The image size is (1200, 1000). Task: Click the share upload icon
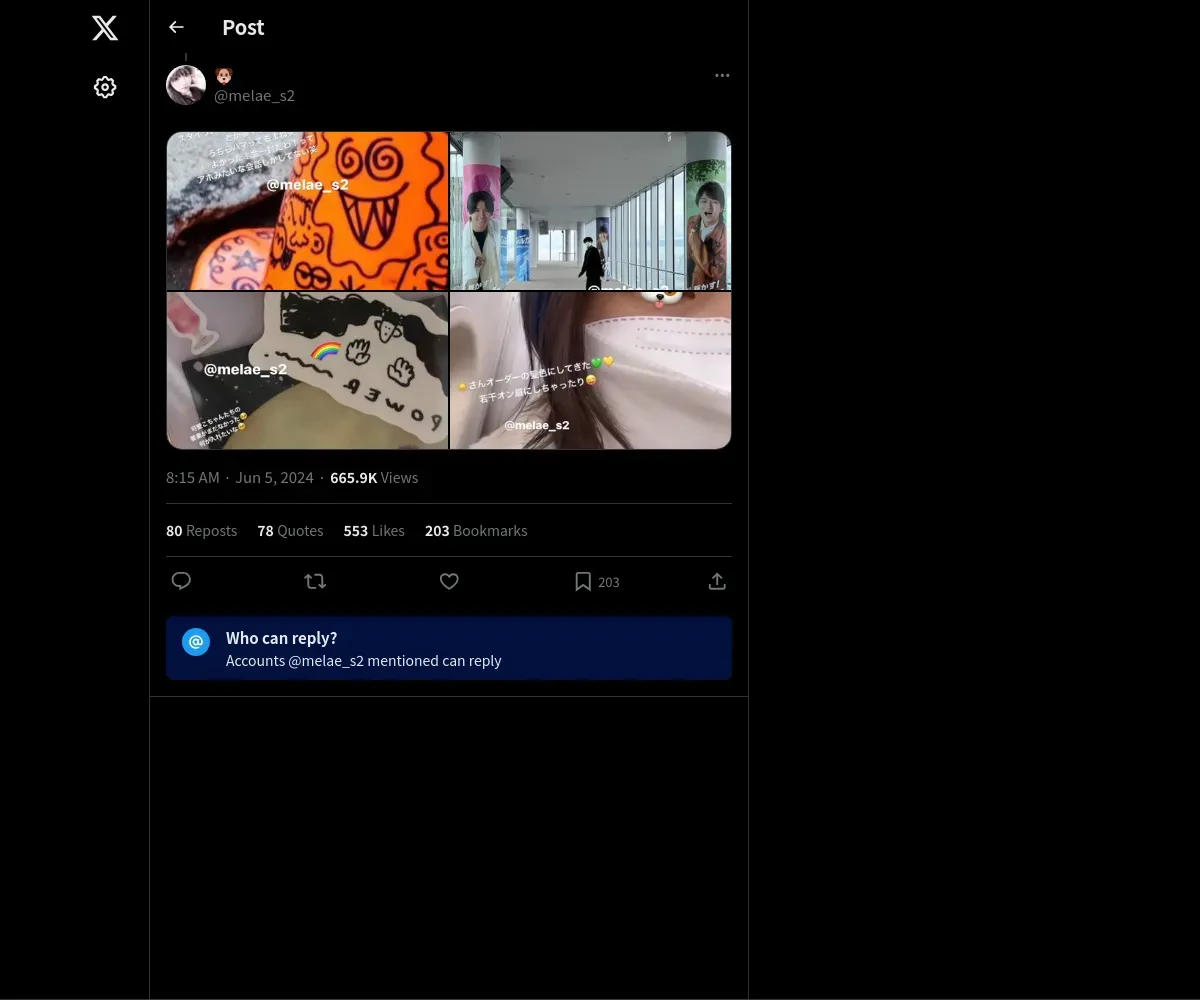point(717,581)
